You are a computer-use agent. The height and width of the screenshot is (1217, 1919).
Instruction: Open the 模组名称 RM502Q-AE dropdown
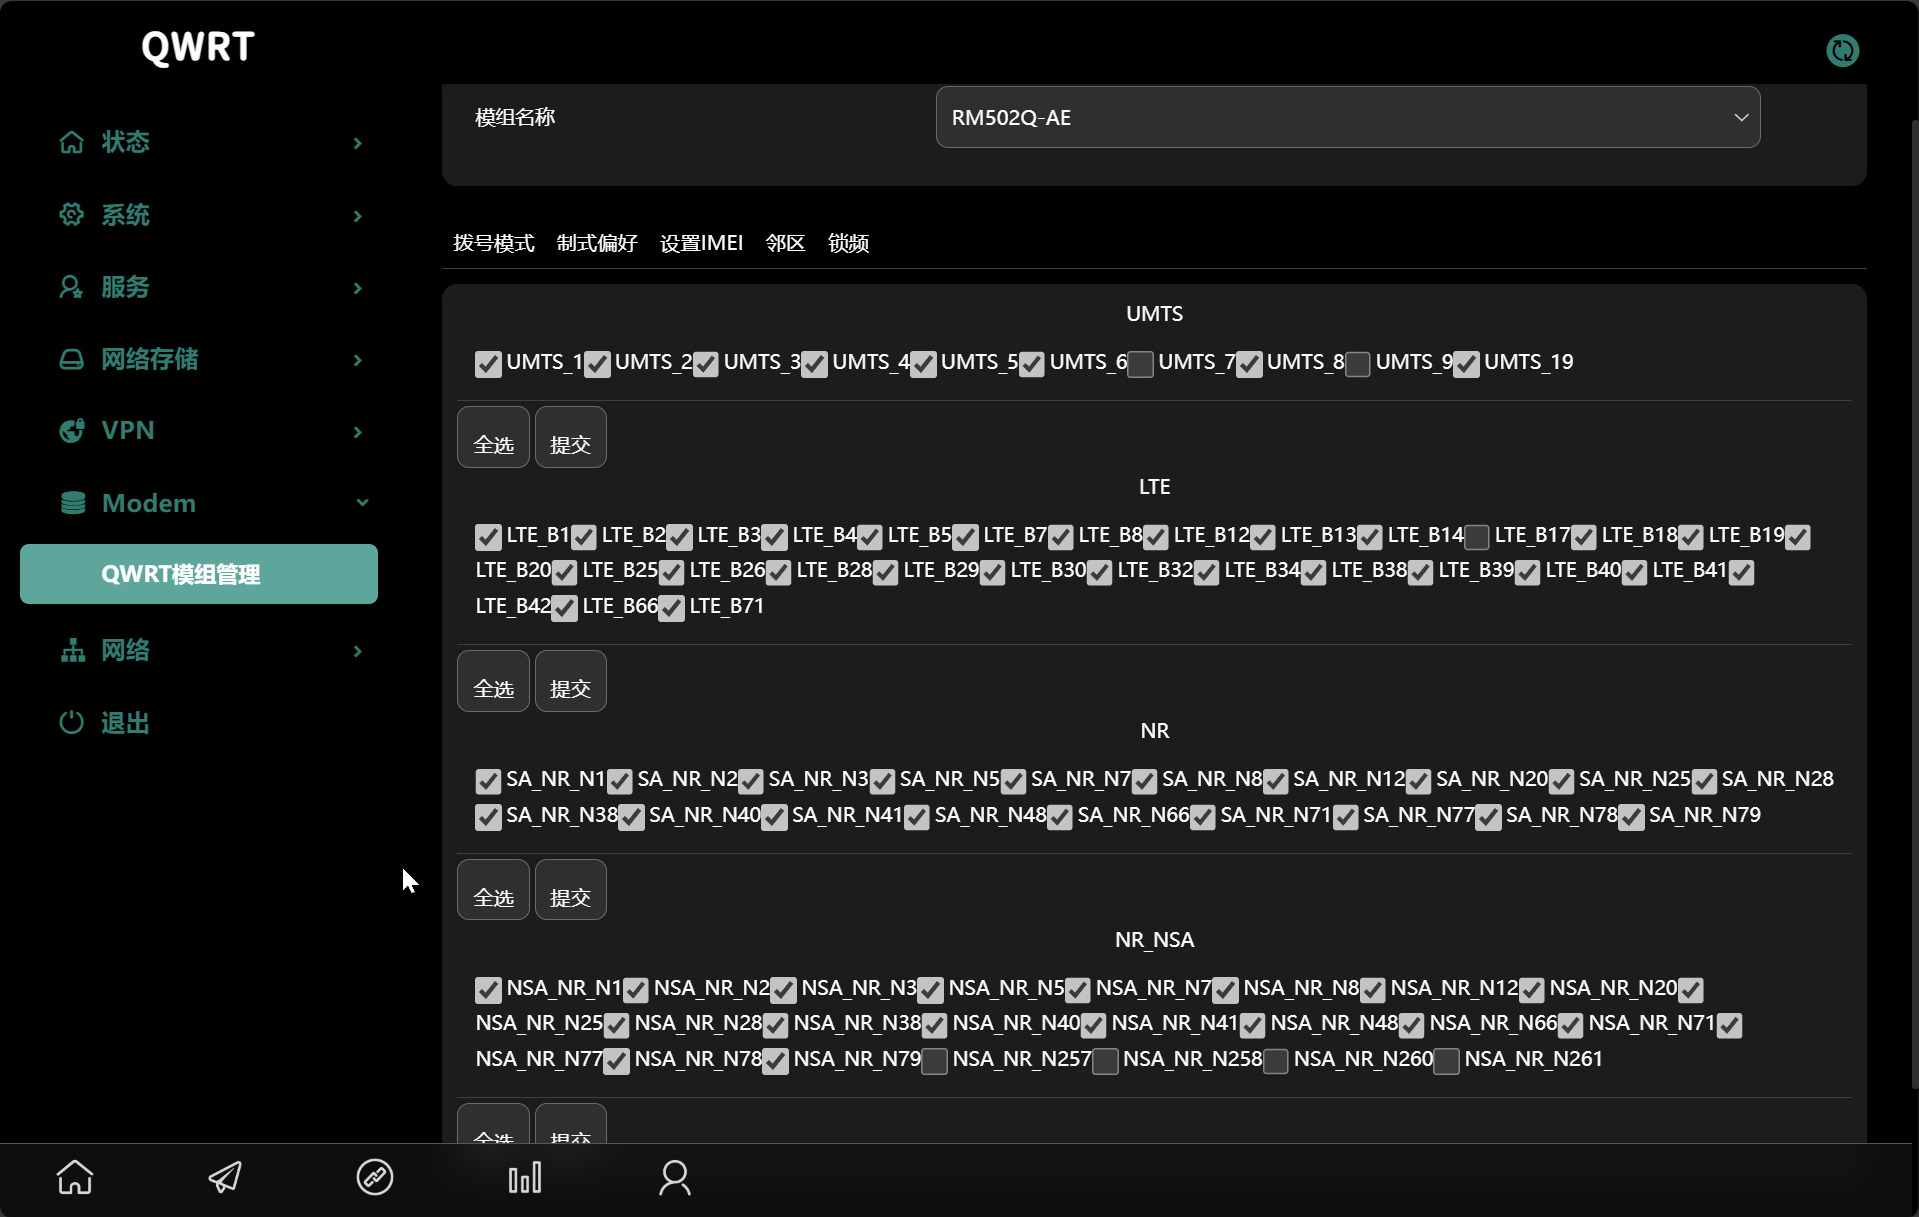(1347, 117)
